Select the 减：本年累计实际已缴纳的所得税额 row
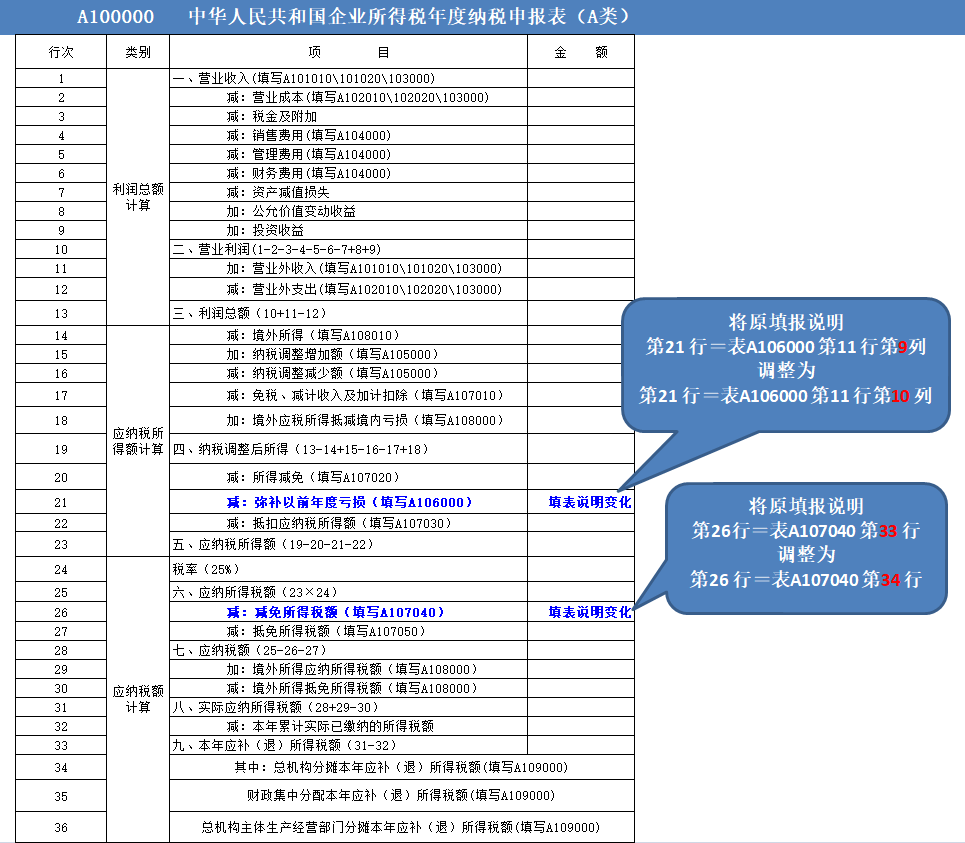Viewport: 965px width, 843px height. [348, 727]
